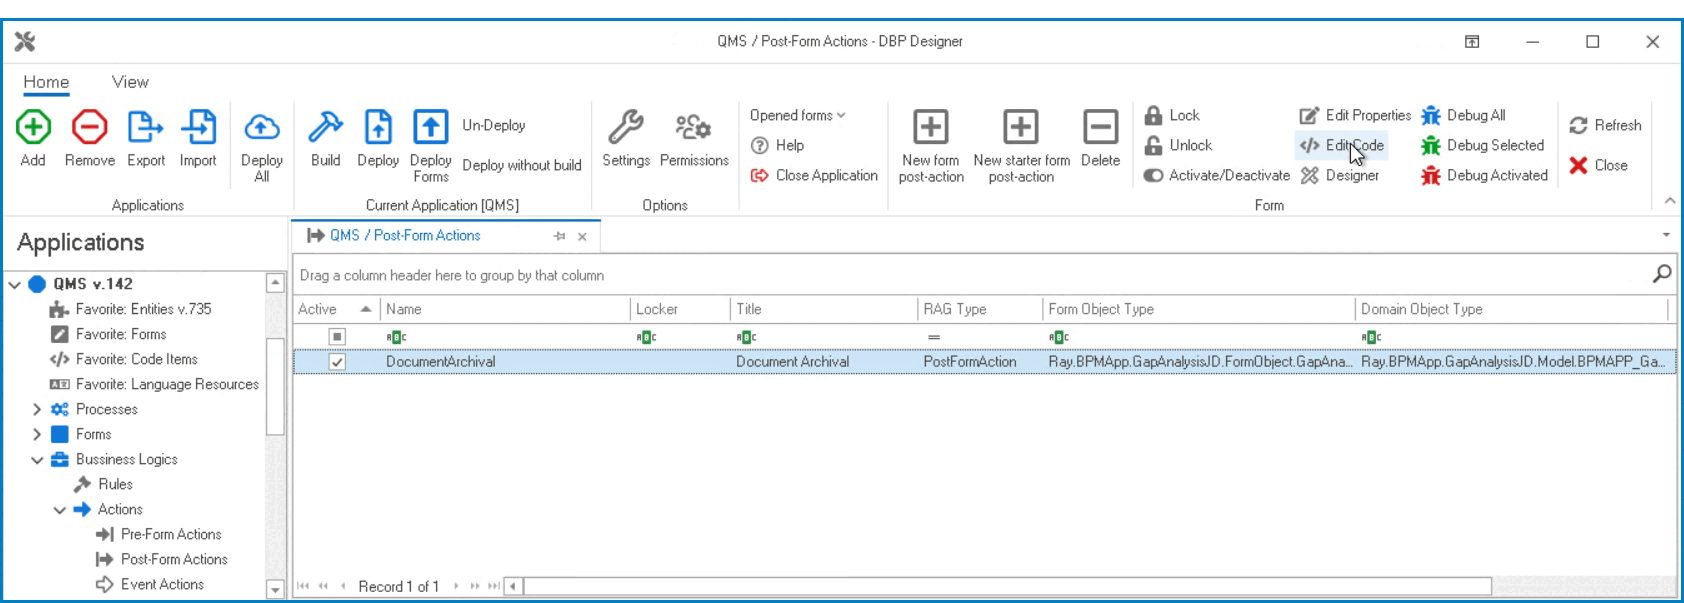1684x603 pixels.
Task: Select Favorite: Code Items in the tree
Action: (124, 359)
